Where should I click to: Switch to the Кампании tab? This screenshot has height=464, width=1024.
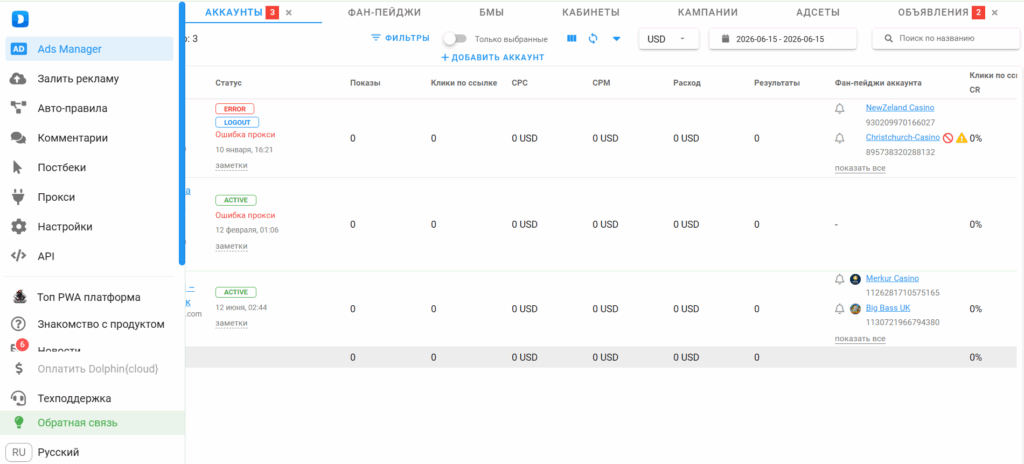(x=708, y=12)
